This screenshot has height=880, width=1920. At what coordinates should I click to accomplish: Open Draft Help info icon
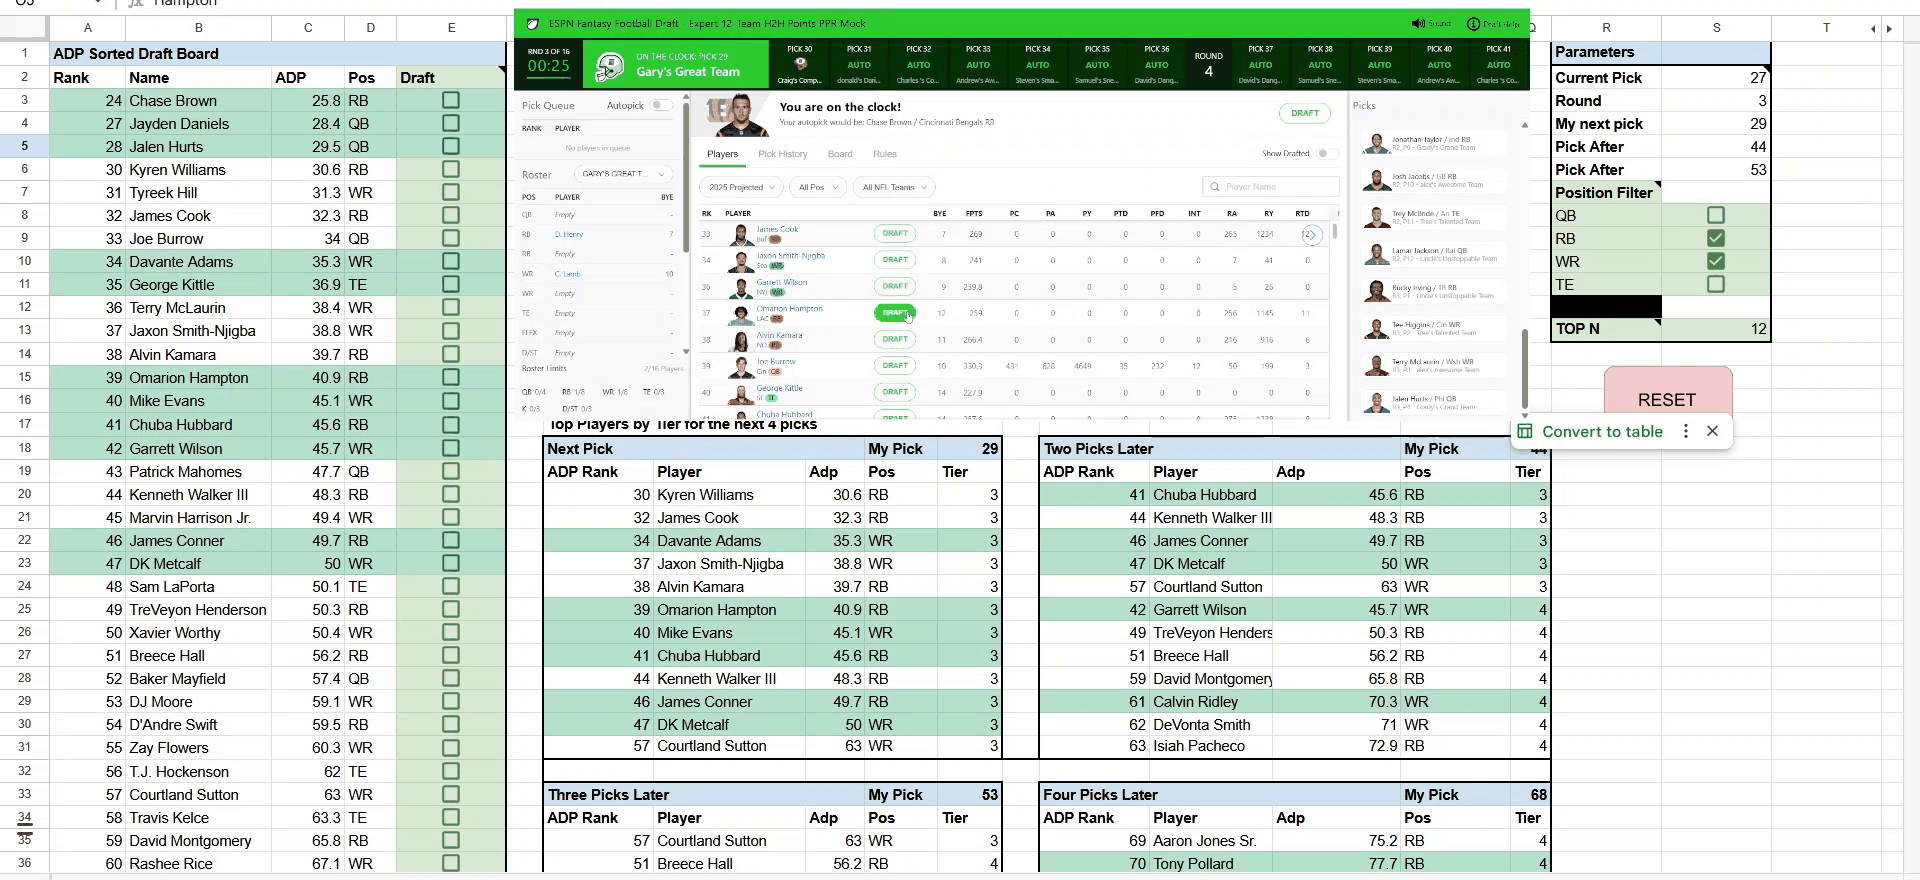click(x=1473, y=24)
